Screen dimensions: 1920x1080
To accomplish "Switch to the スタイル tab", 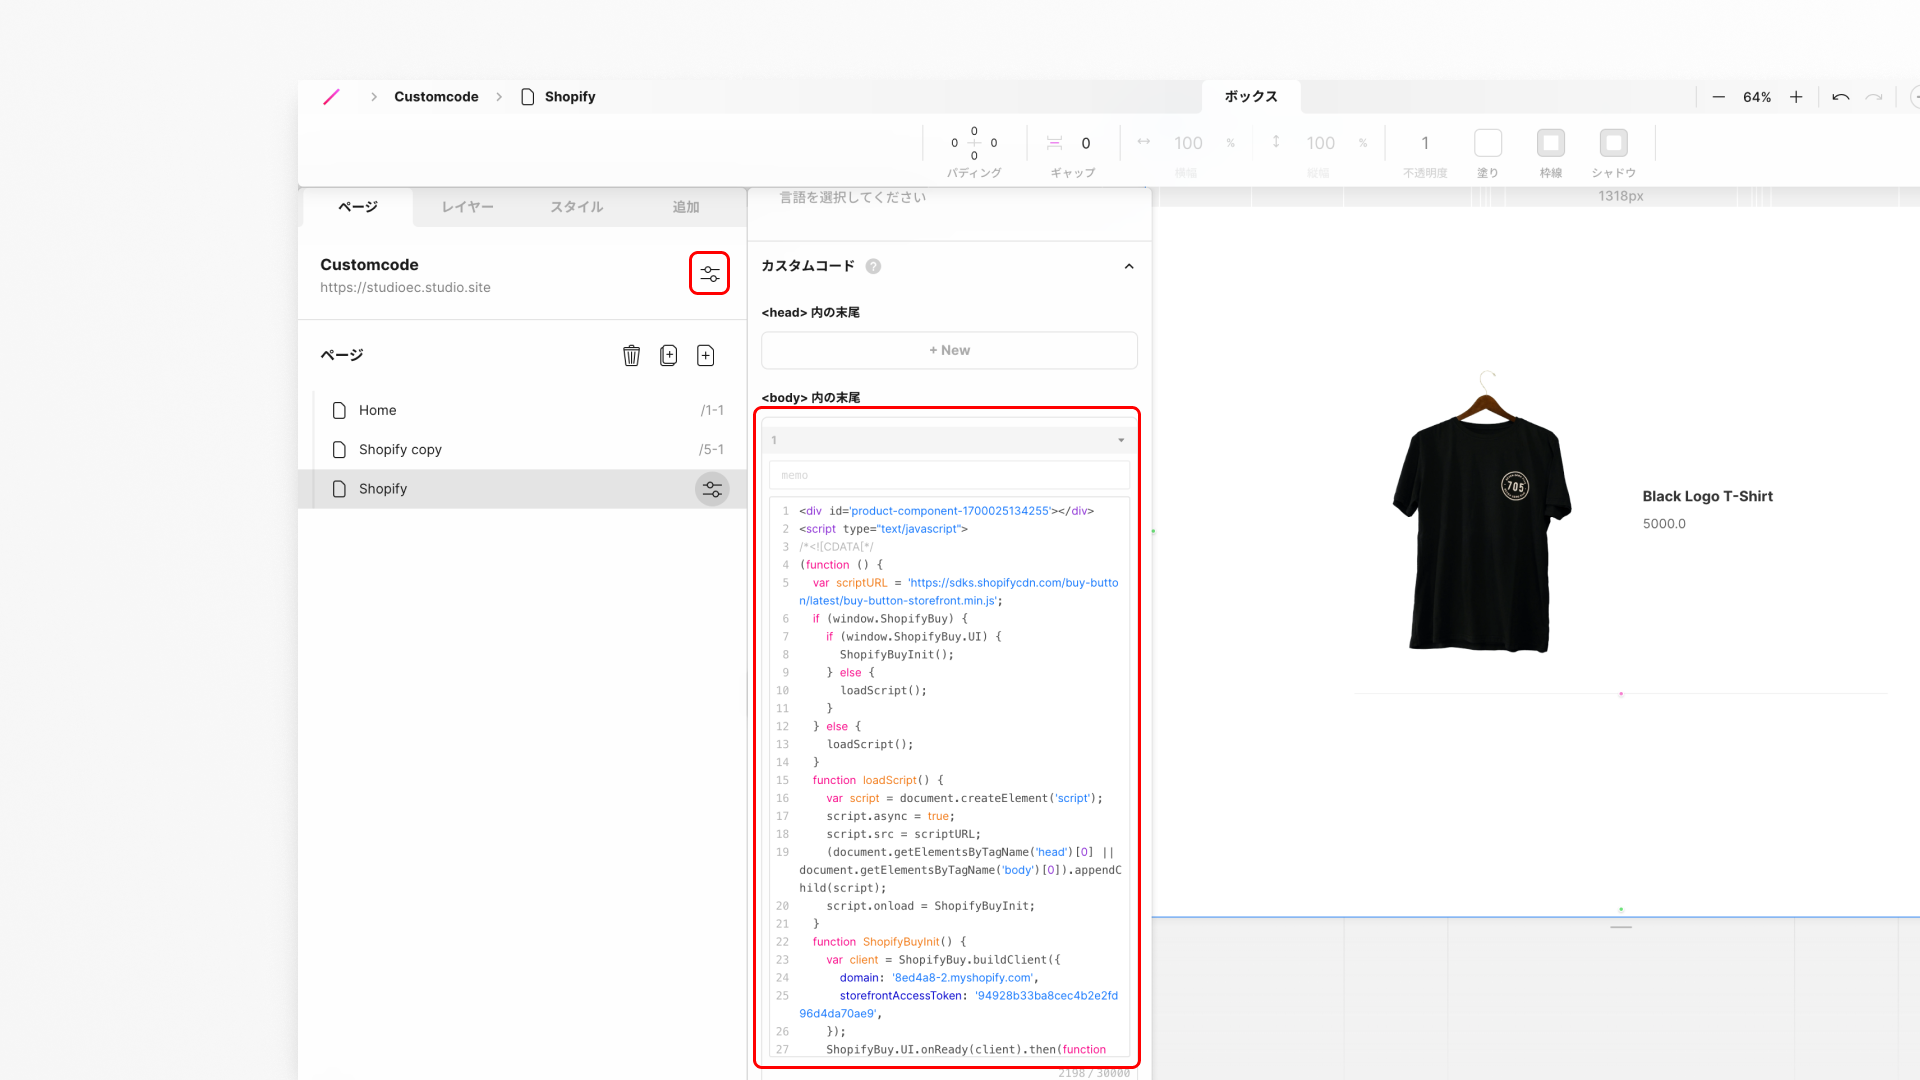I will (x=577, y=207).
